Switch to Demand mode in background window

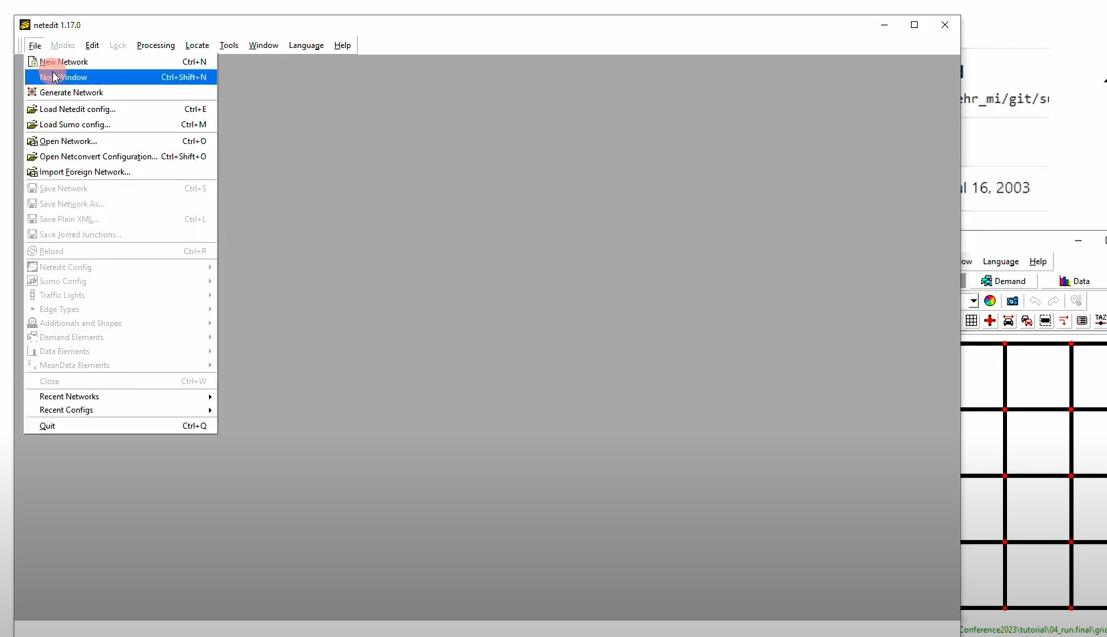[1003, 281]
